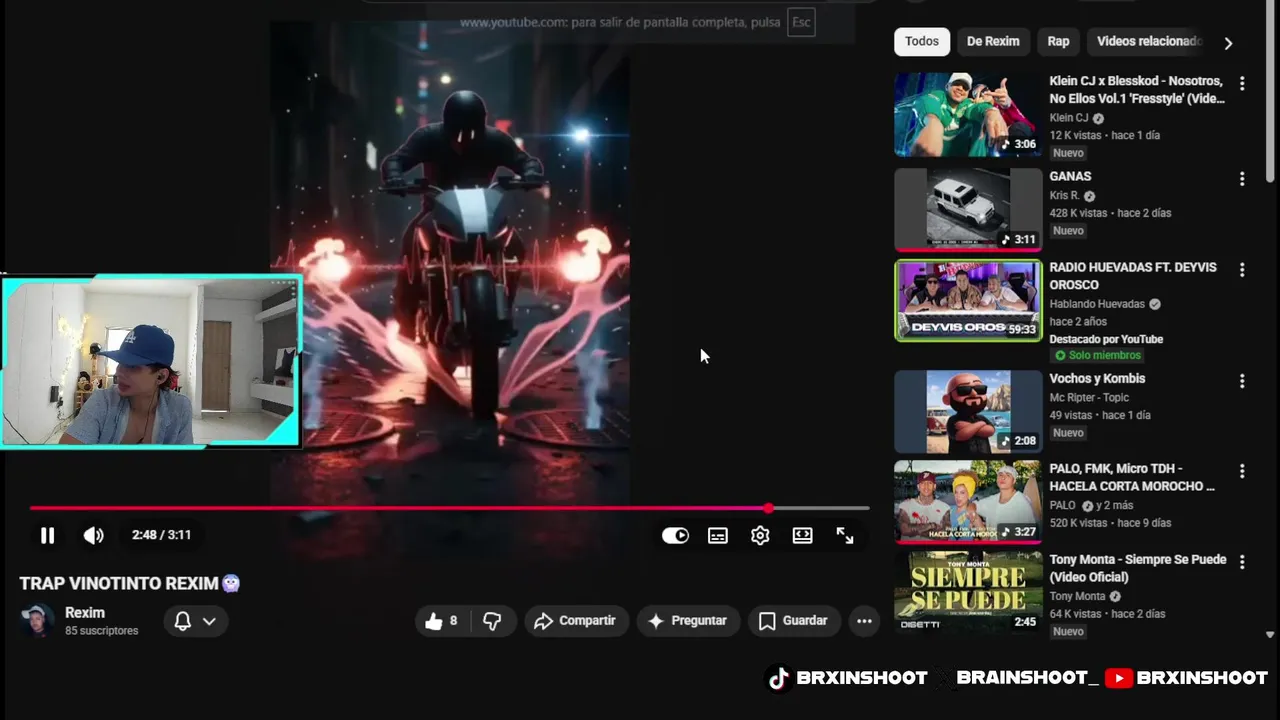Click Hablando Huevadas channel name
The width and height of the screenshot is (1280, 720).
point(1097,304)
